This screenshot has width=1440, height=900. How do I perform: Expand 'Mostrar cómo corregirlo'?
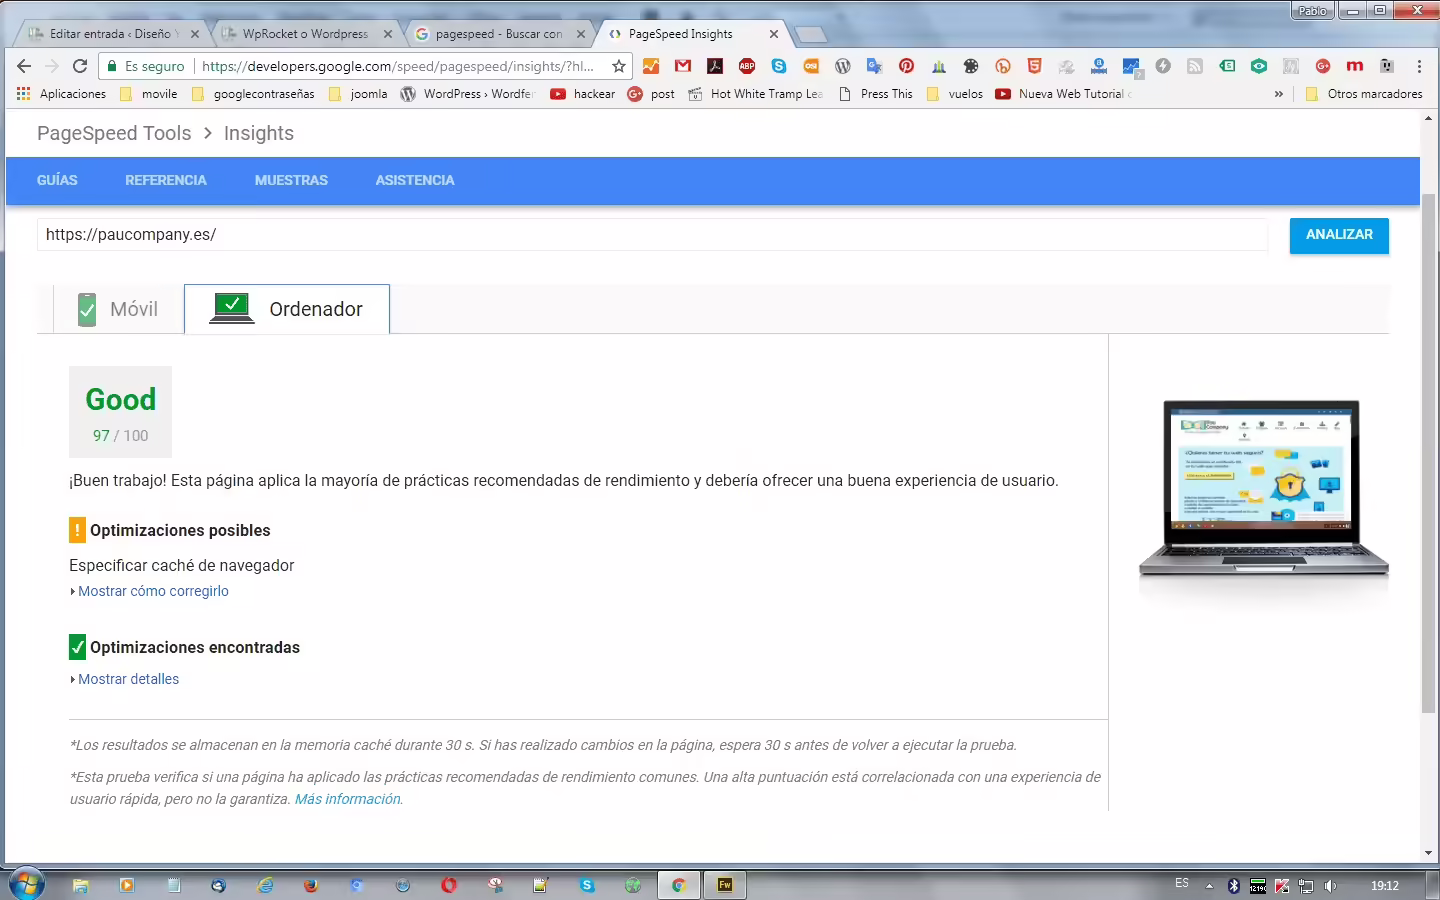click(x=153, y=591)
